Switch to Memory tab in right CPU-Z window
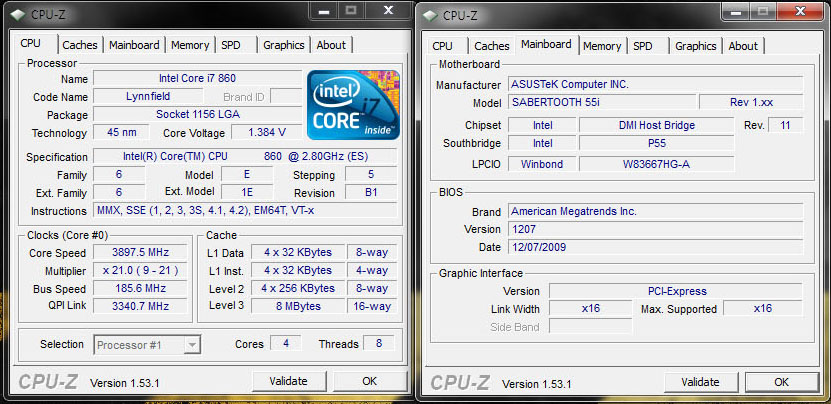This screenshot has height=404, width=831. pos(602,46)
